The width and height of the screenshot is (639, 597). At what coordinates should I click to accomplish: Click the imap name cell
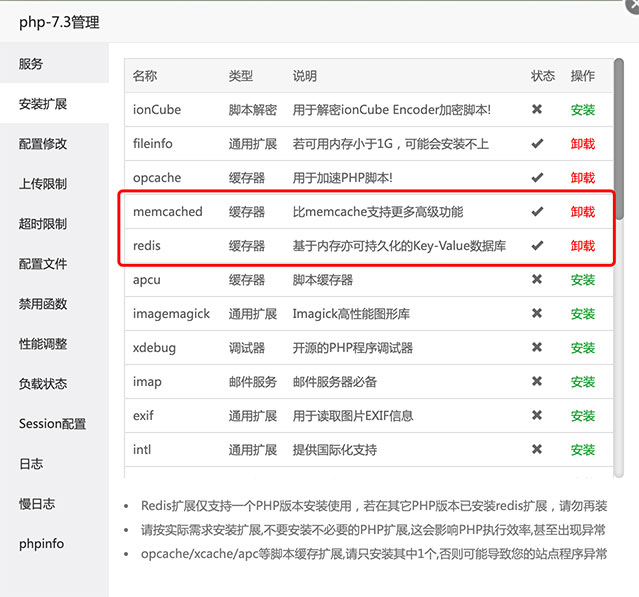tap(147, 382)
